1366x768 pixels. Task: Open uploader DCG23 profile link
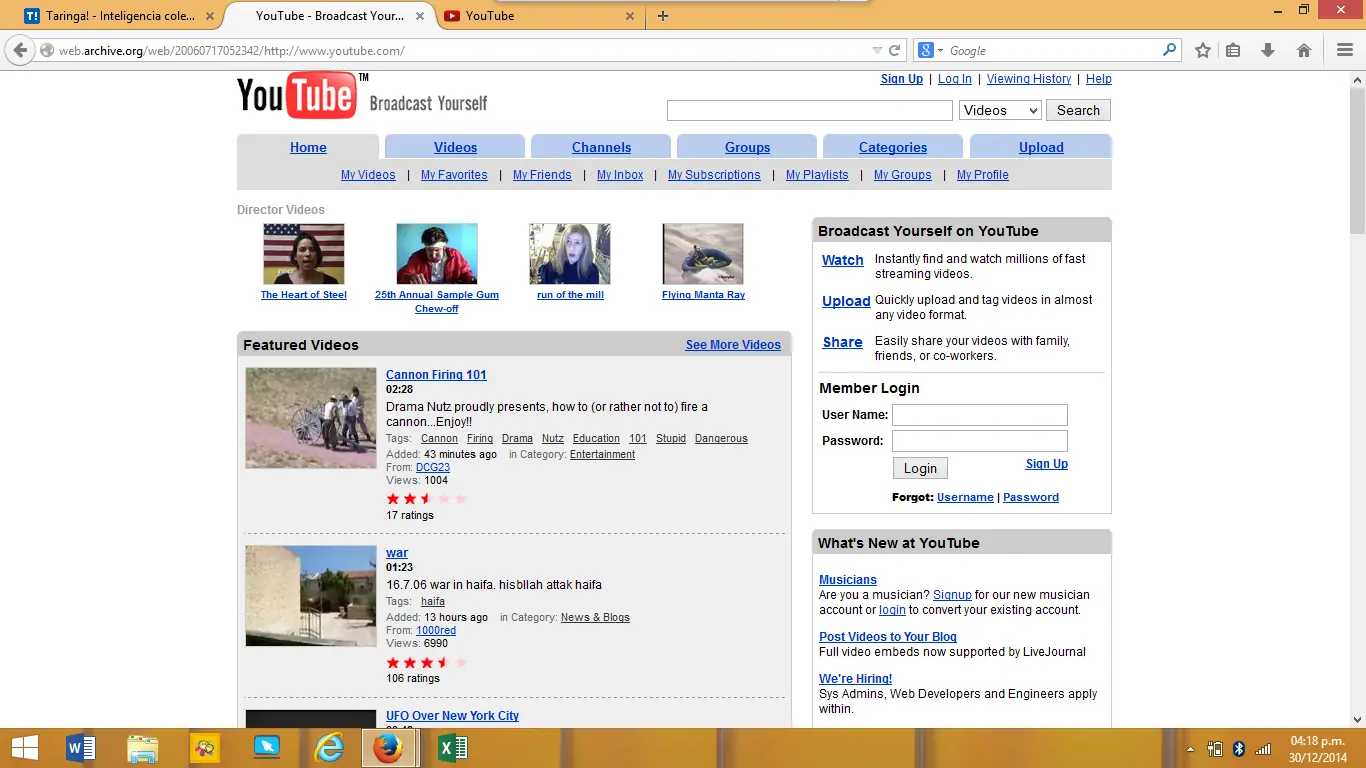[x=433, y=467]
